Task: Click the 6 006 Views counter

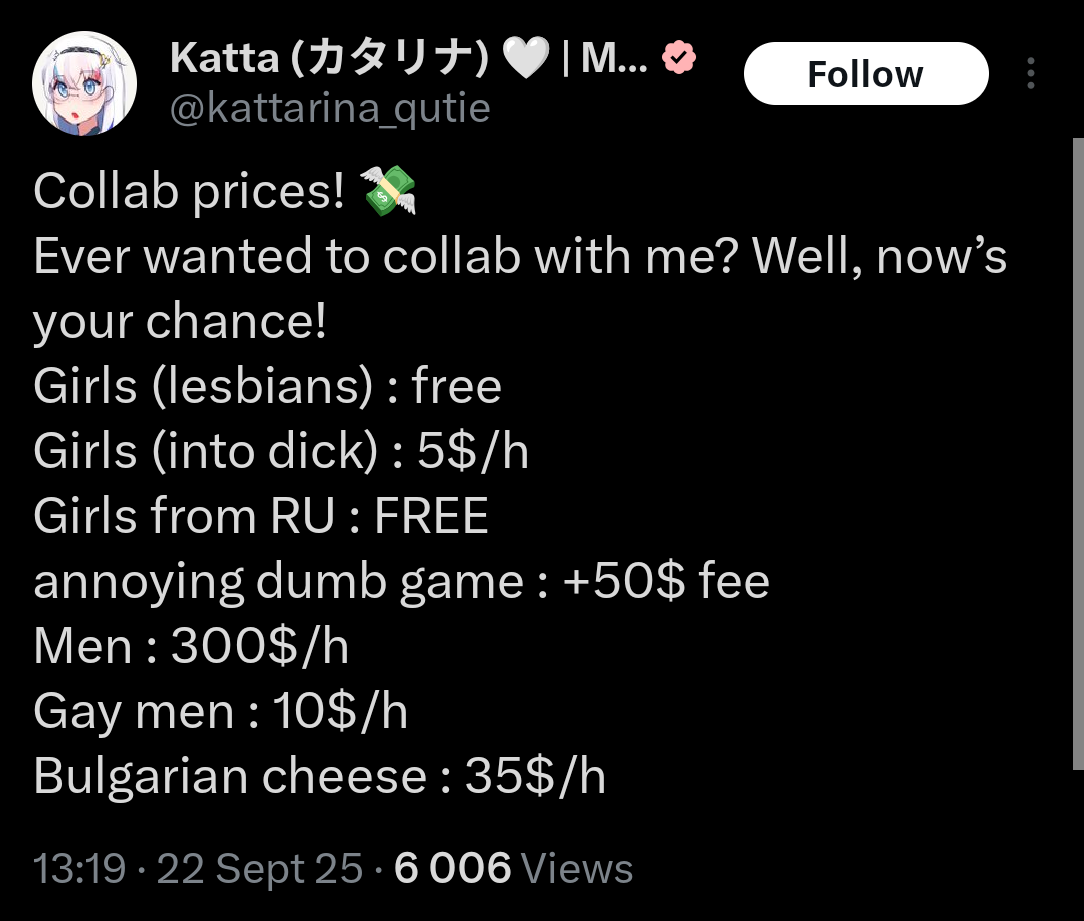Action: [514, 868]
